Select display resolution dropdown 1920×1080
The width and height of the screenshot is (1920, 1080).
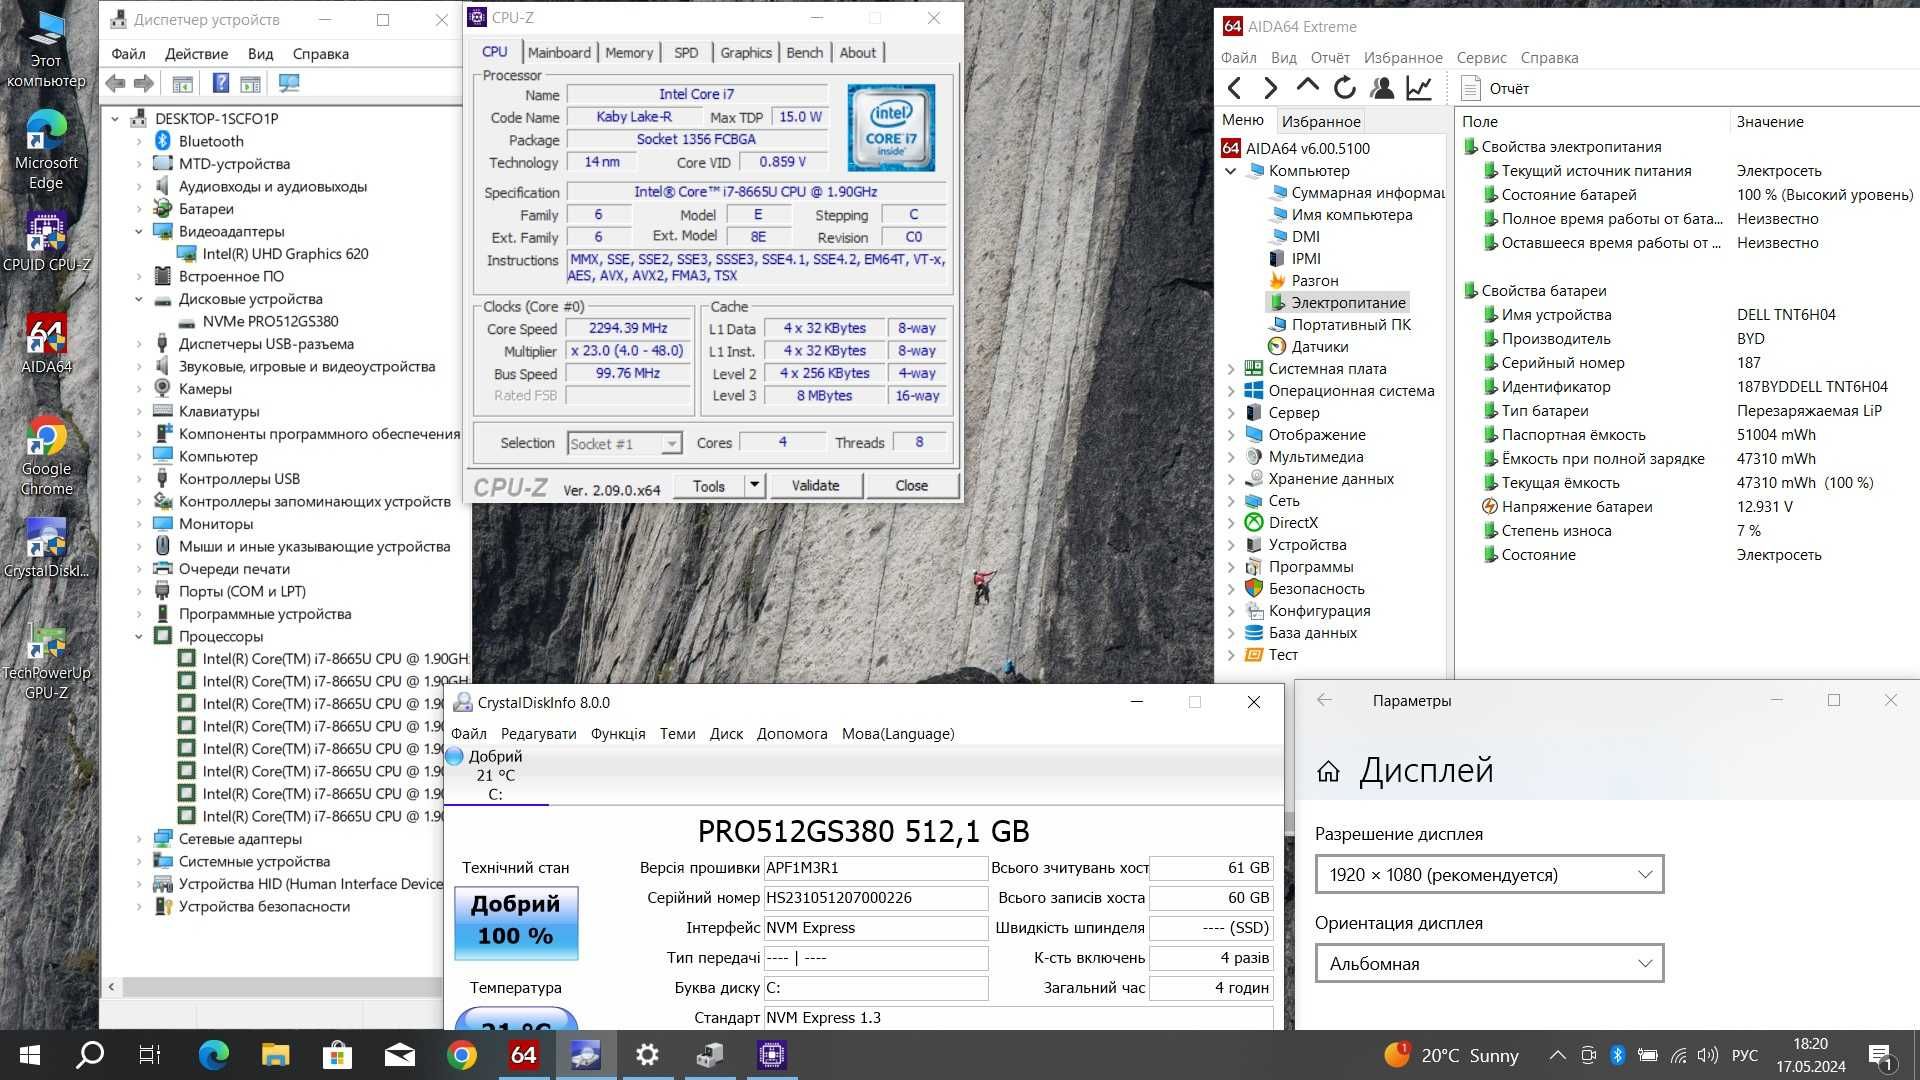[x=1487, y=874]
